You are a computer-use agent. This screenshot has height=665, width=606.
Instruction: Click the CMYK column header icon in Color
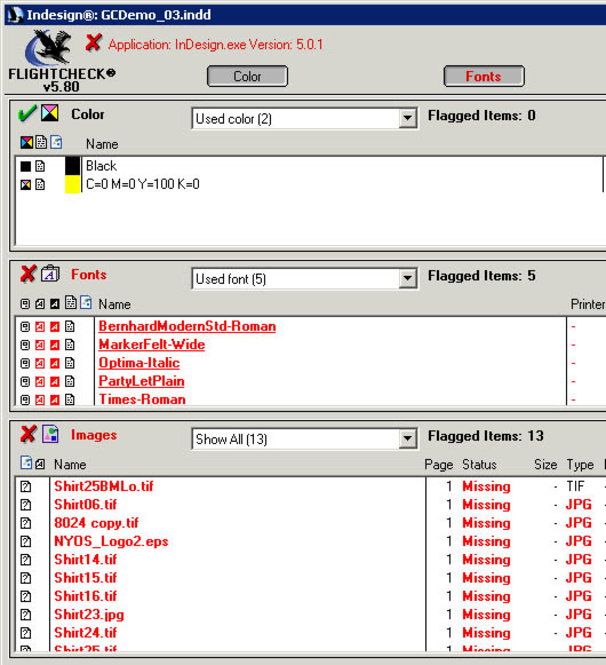tap(27, 142)
